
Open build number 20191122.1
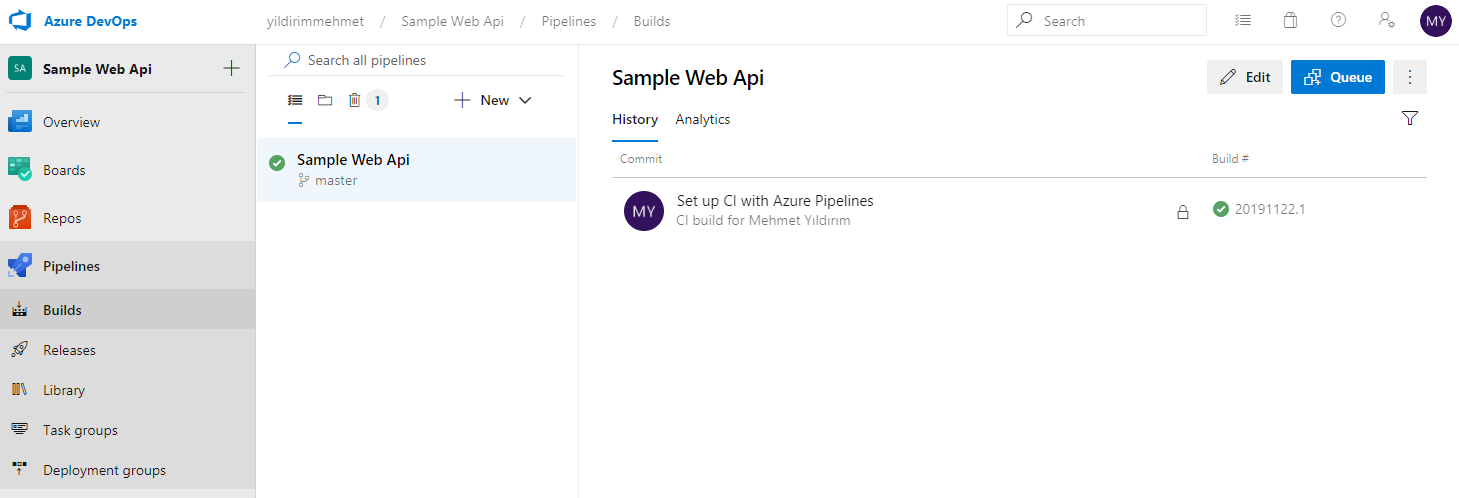[x=1270, y=209]
